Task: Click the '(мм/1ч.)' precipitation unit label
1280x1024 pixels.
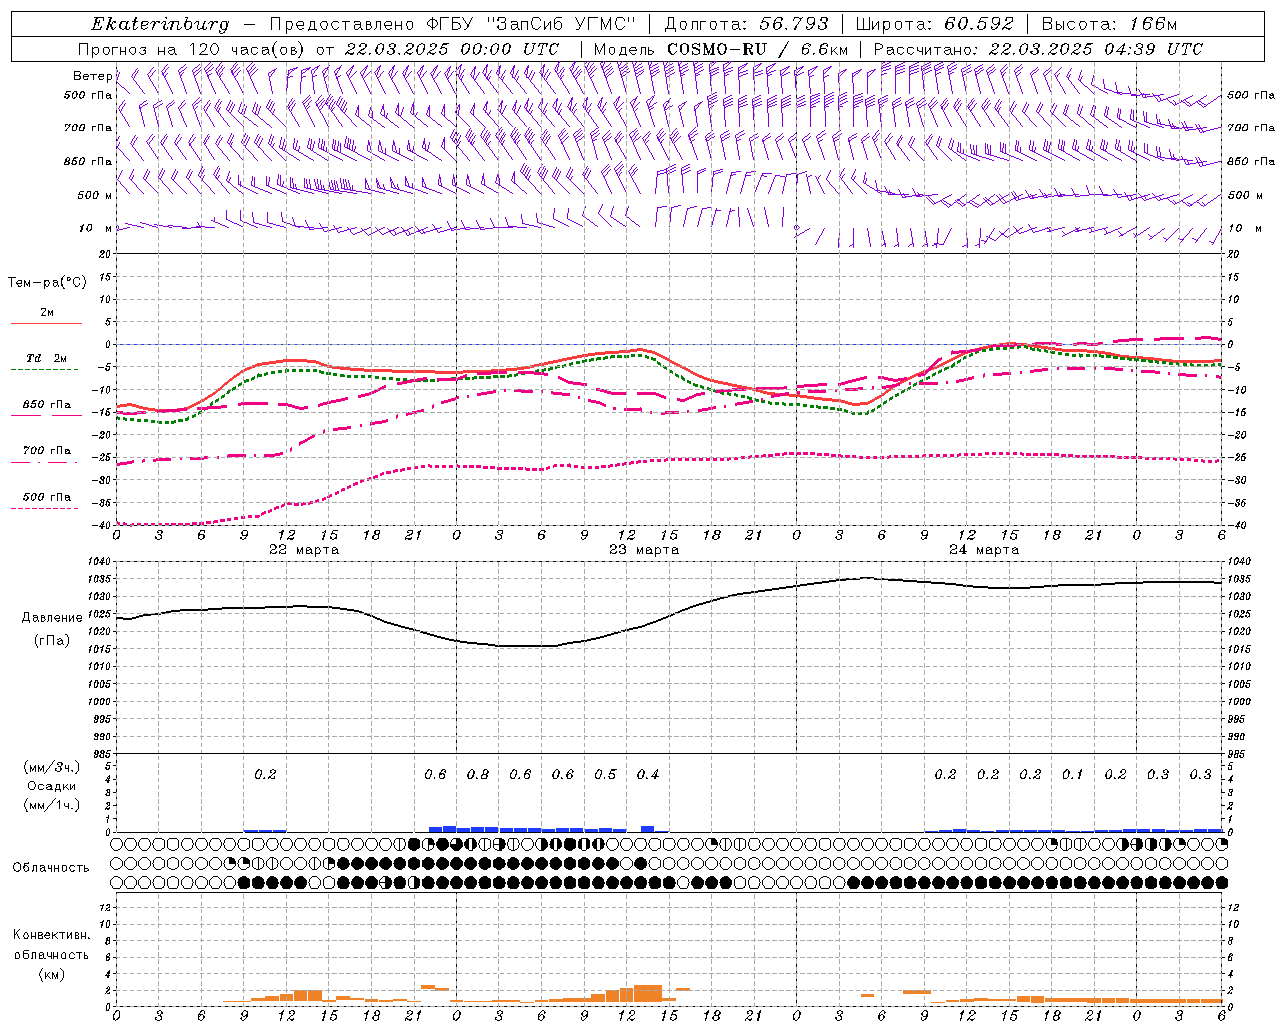Action: 52,805
